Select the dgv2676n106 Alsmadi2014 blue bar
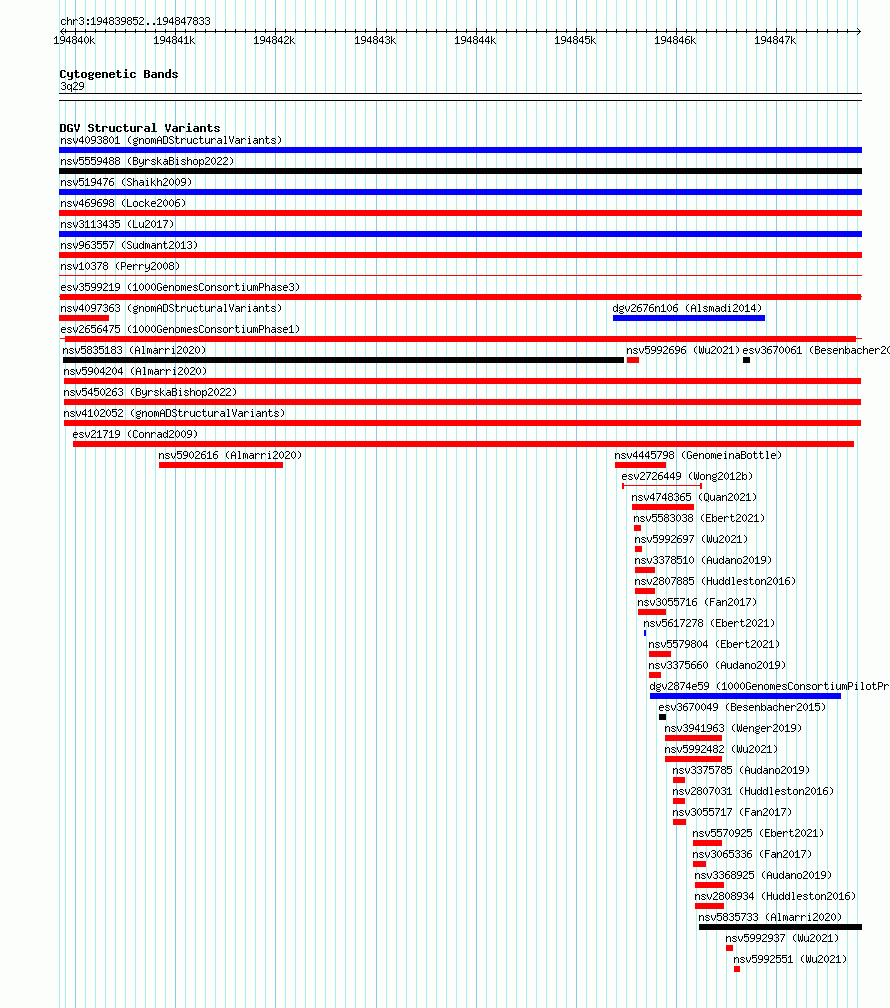The image size is (890, 1008). pos(689,318)
